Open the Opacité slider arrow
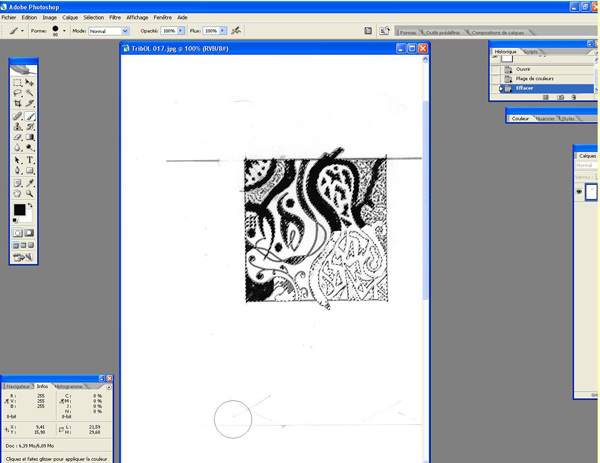The width and height of the screenshot is (600, 463). pos(181,31)
